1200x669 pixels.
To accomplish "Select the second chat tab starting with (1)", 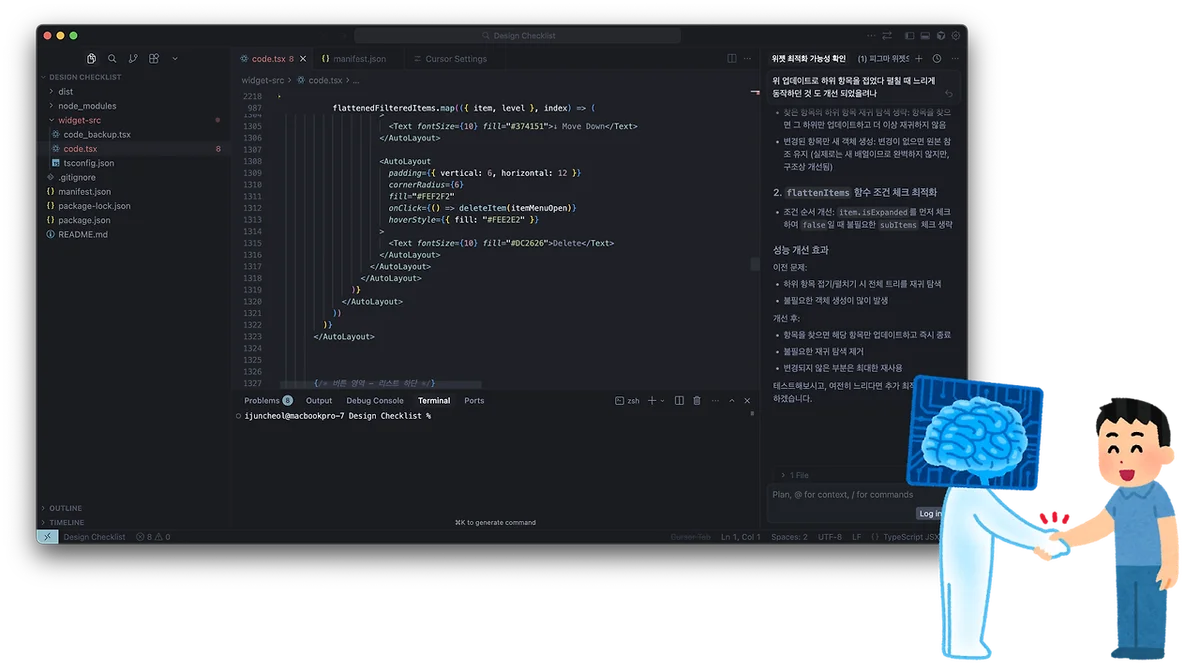I will pos(884,59).
